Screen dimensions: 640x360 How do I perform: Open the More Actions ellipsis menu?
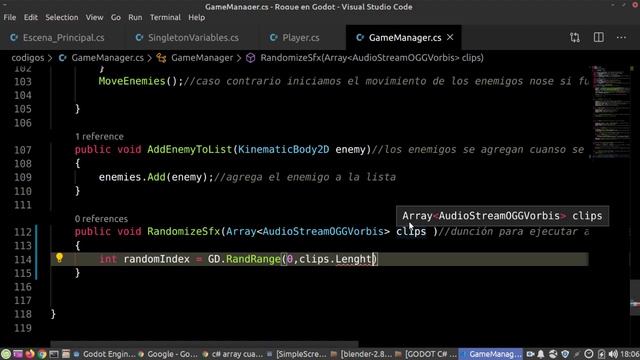(621, 38)
